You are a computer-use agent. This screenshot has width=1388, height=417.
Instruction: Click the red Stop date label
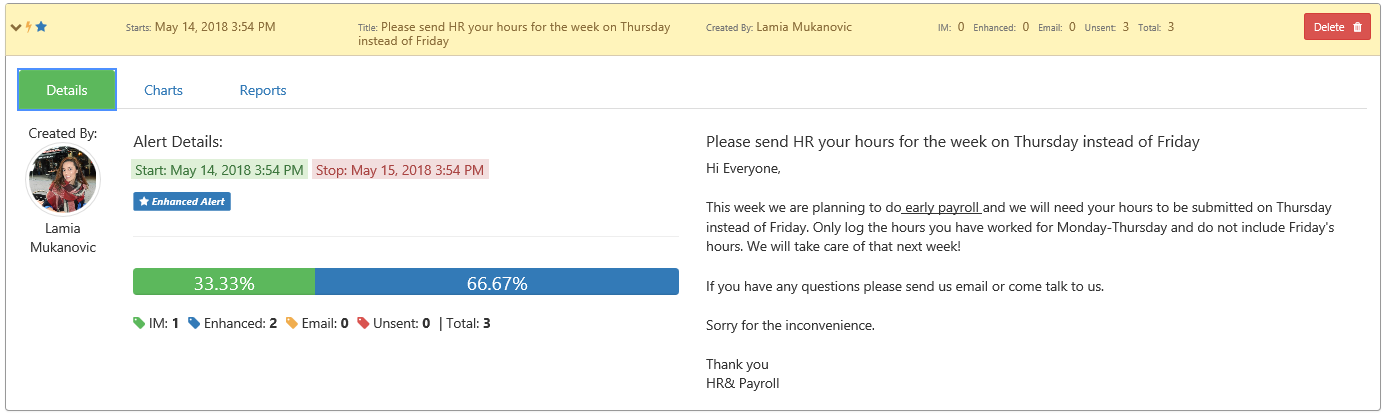400,170
